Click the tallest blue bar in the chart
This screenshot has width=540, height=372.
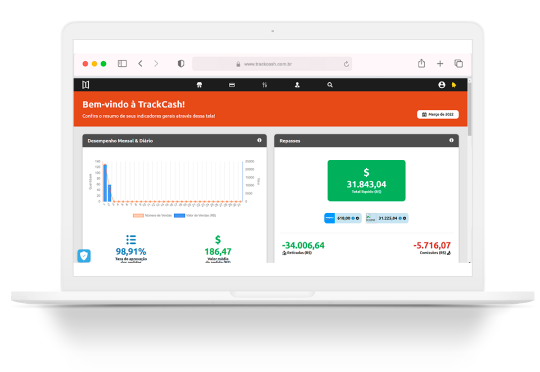[x=105, y=183]
